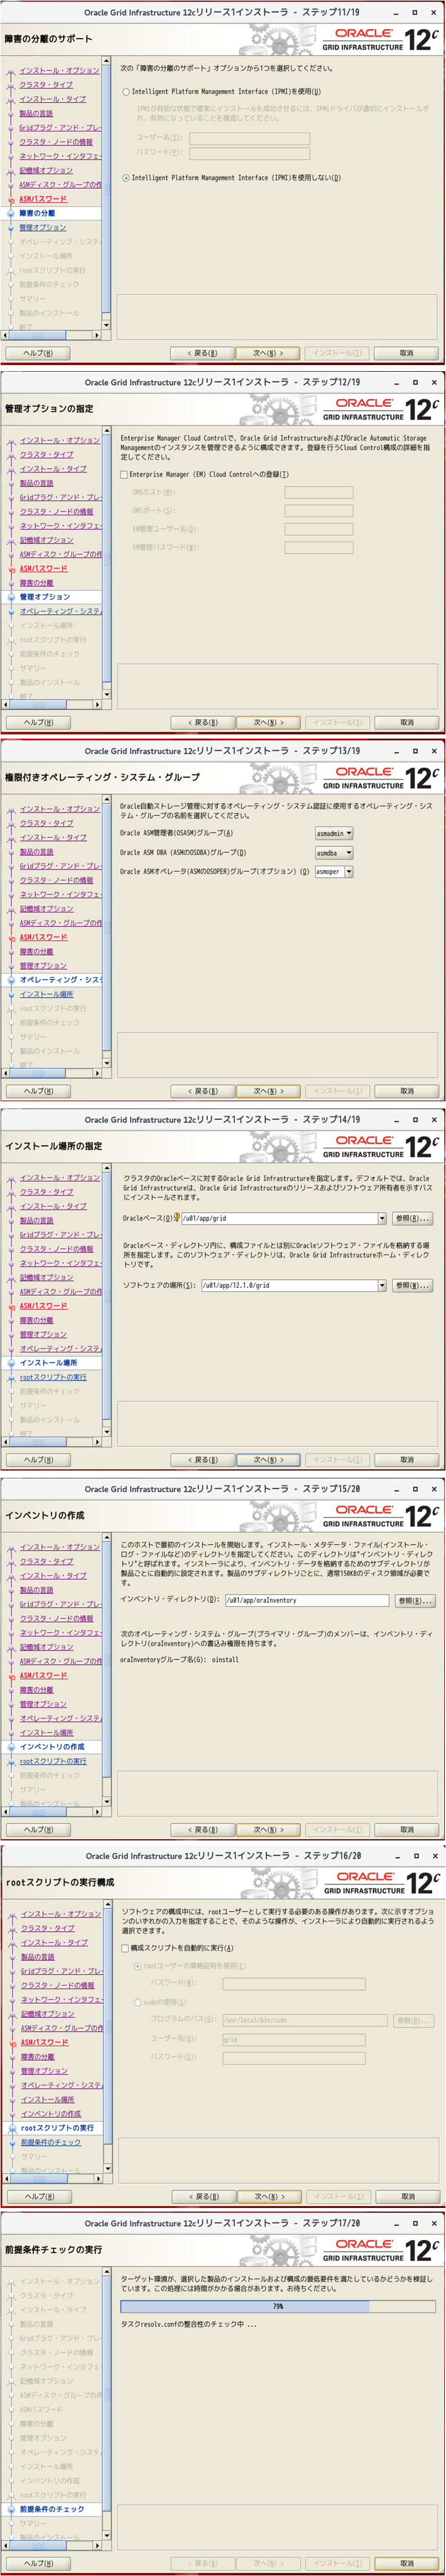Click sidebar scroll-right arrow in step 11 window
The width and height of the screenshot is (446, 2576).
pyautogui.click(x=97, y=335)
